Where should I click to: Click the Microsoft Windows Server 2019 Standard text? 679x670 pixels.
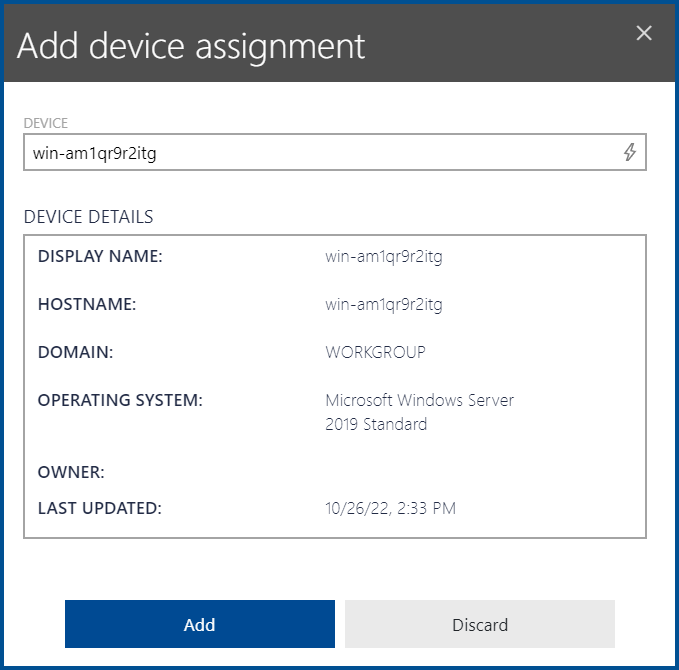coord(419,412)
